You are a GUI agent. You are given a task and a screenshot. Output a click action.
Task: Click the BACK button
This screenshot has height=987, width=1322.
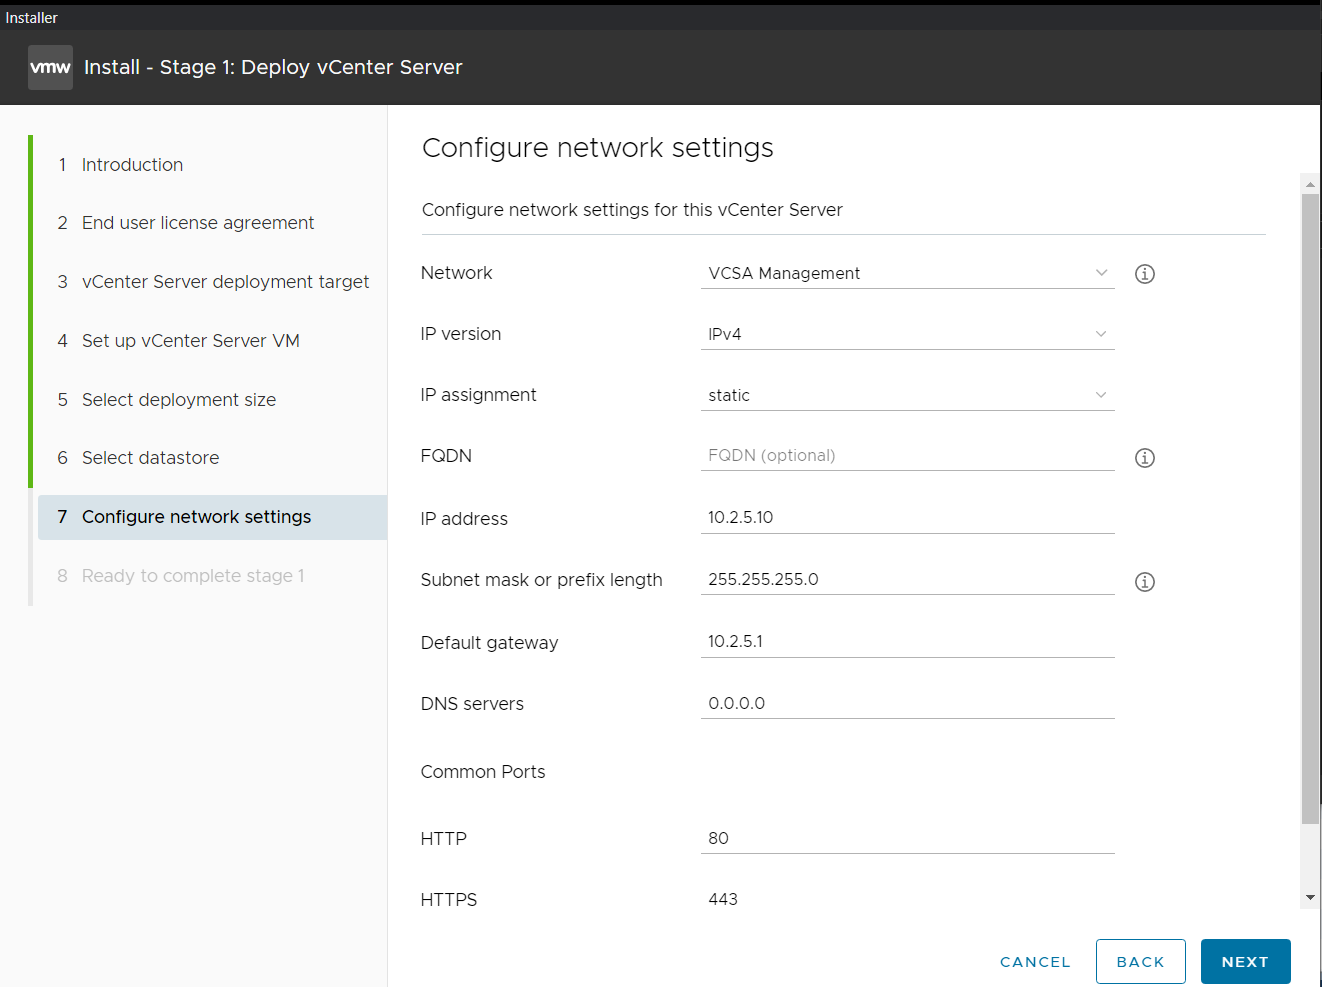[1140, 962]
